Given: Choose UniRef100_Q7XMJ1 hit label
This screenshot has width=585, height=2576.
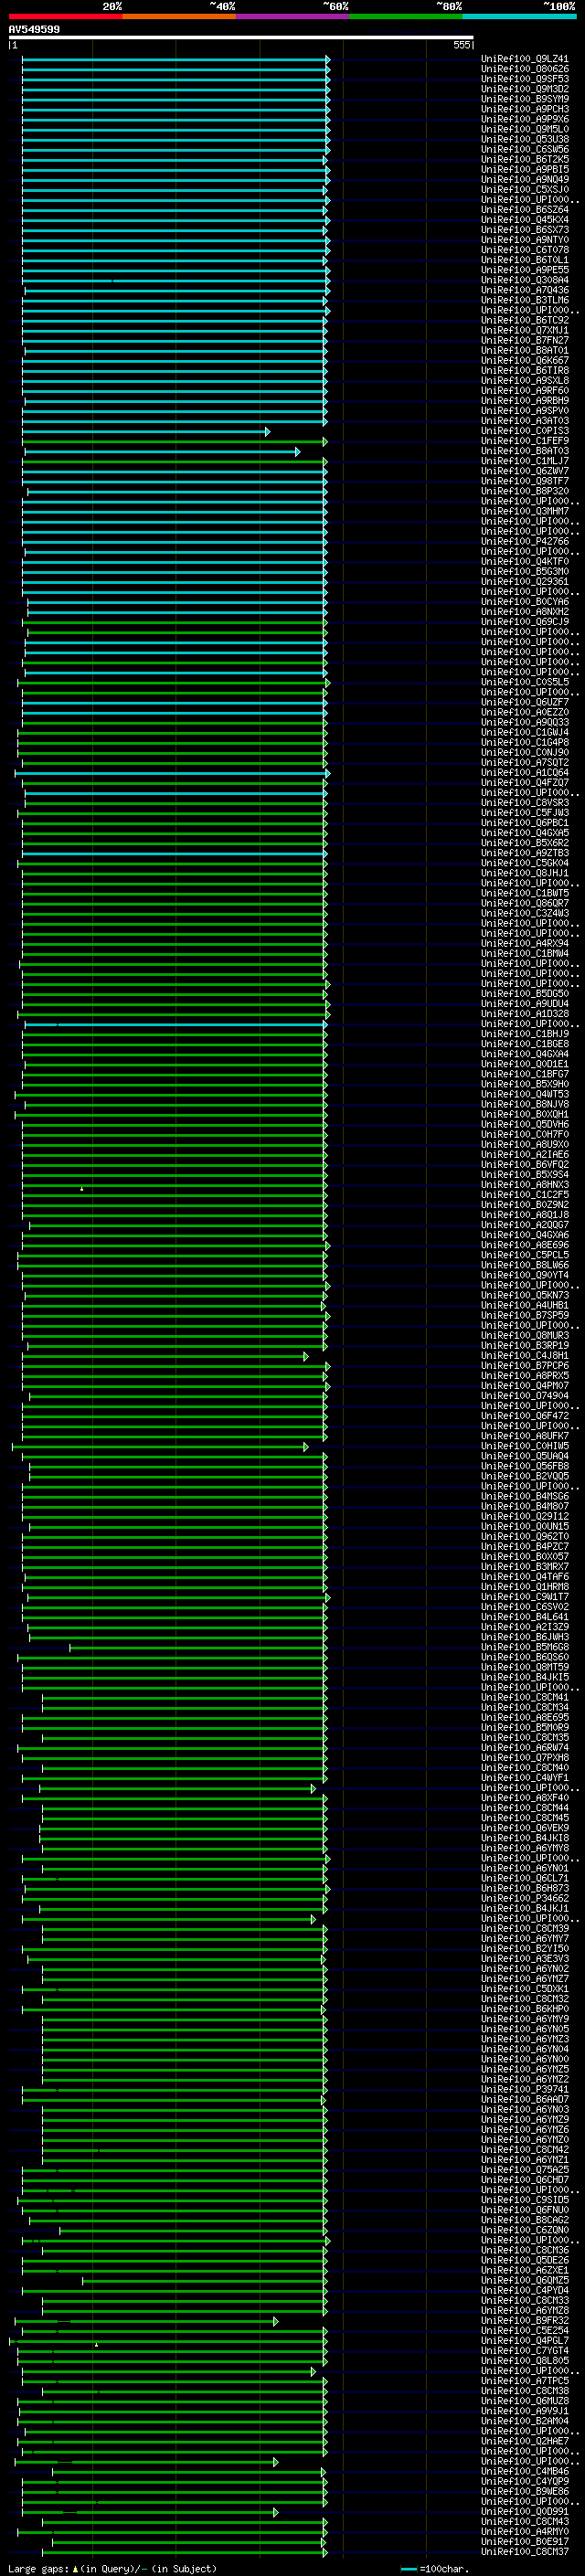Looking at the screenshot, I should pyautogui.click(x=525, y=330).
